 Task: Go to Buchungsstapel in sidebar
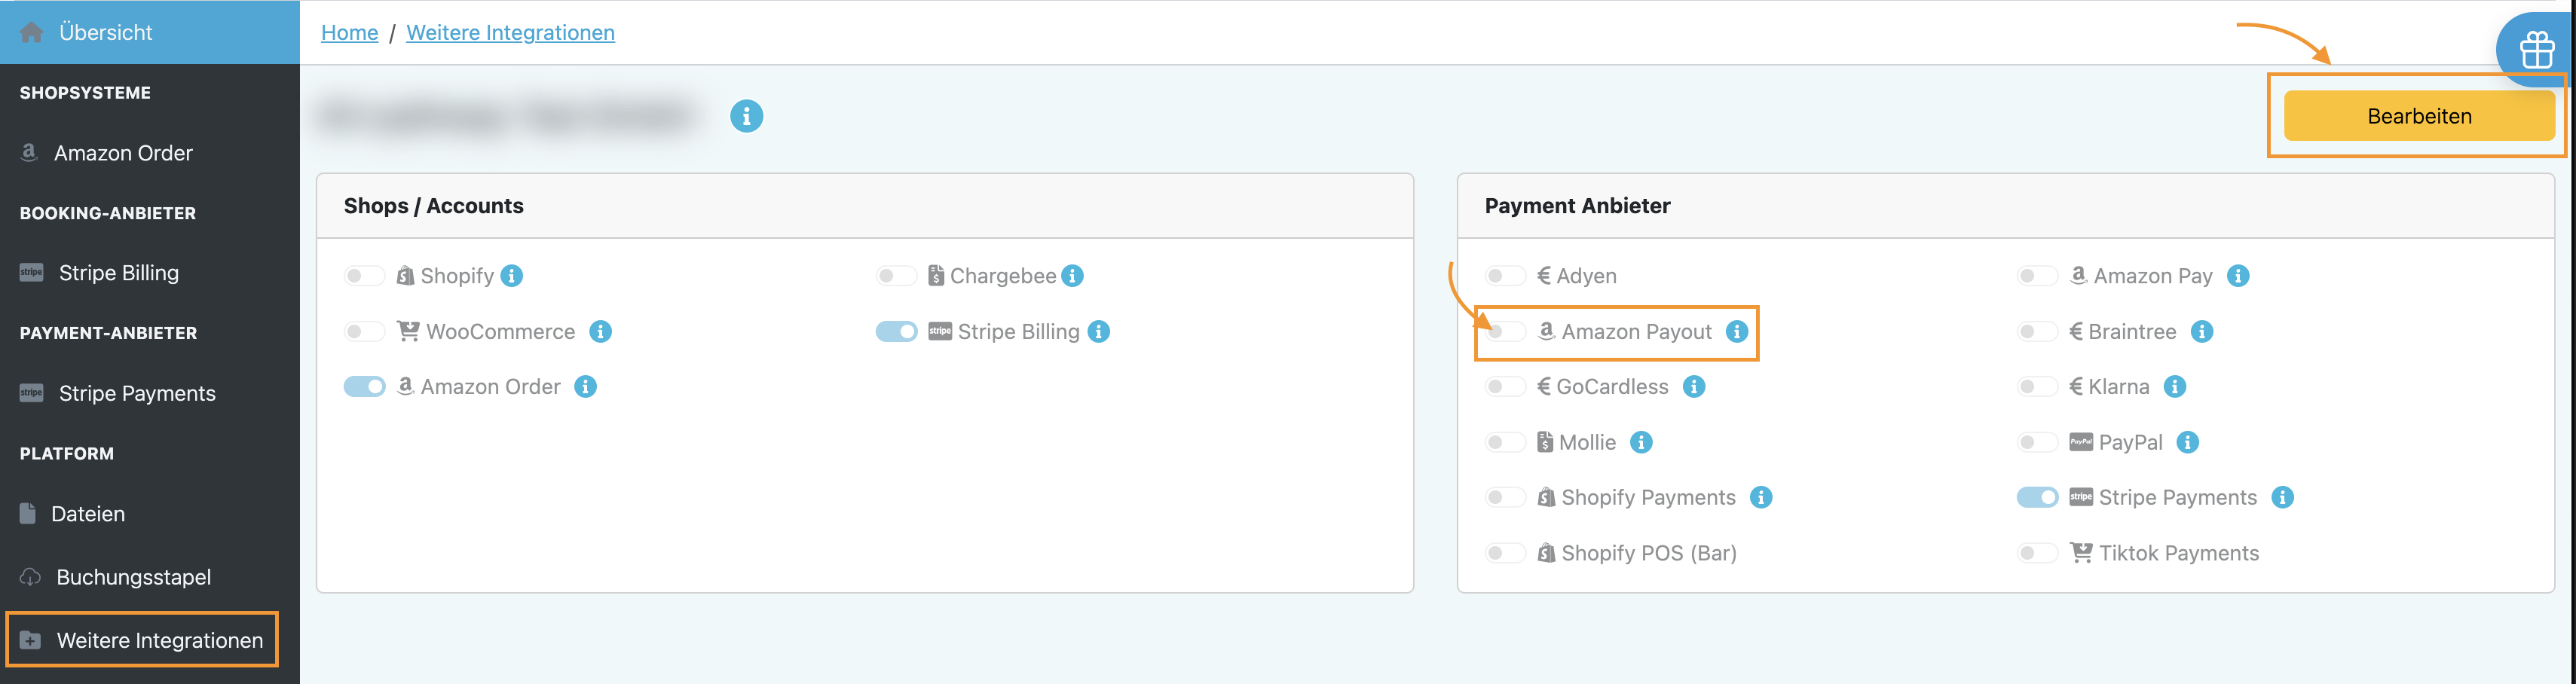(133, 577)
